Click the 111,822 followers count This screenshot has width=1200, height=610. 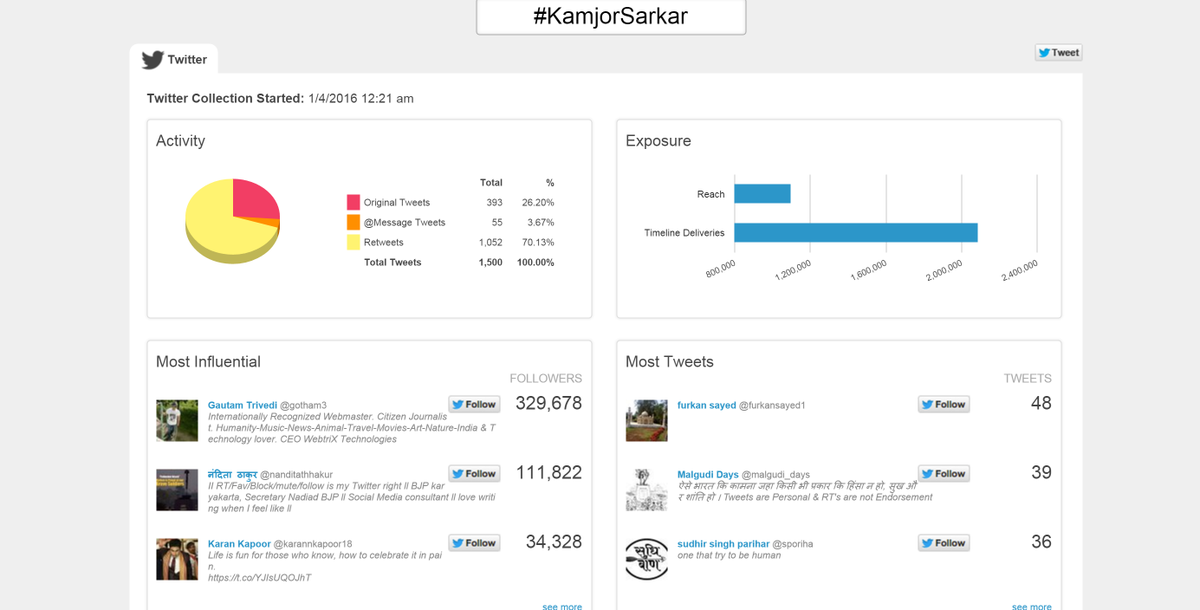tap(549, 472)
